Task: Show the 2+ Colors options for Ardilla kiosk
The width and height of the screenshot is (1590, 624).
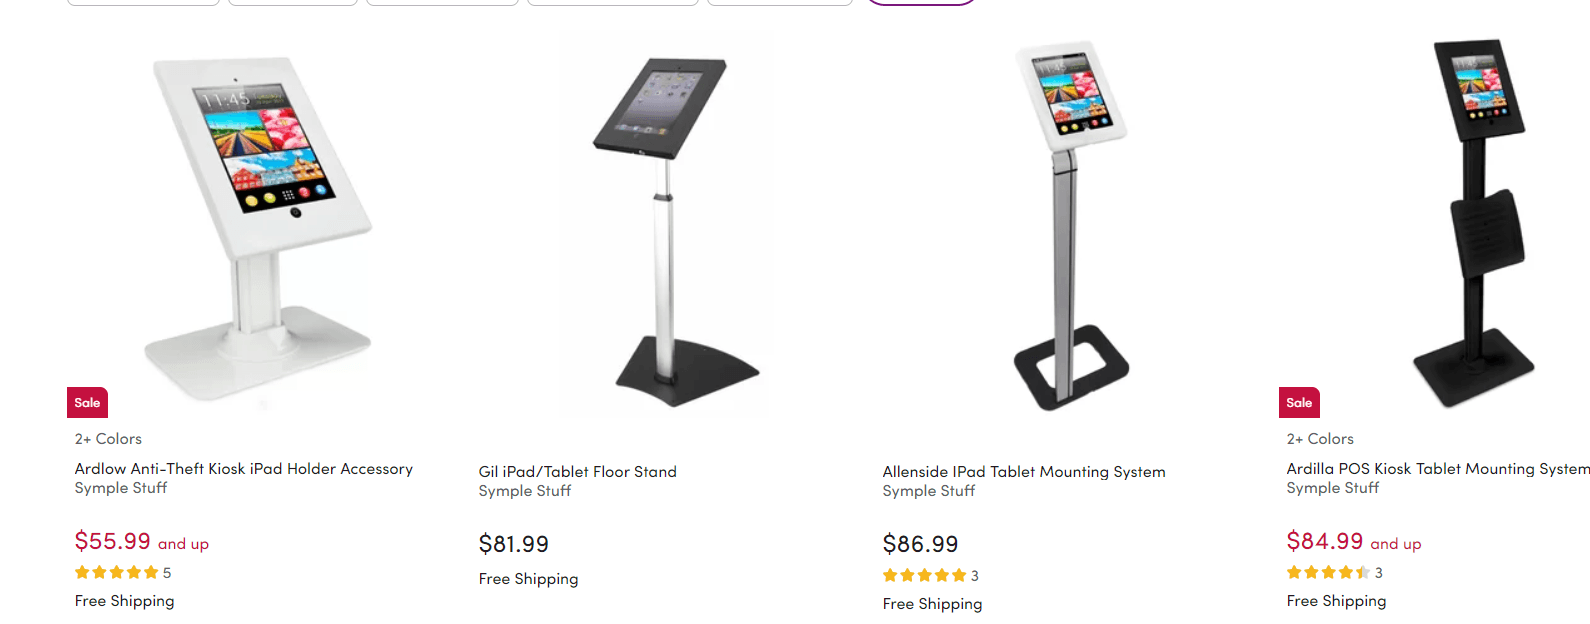Action: click(1320, 439)
